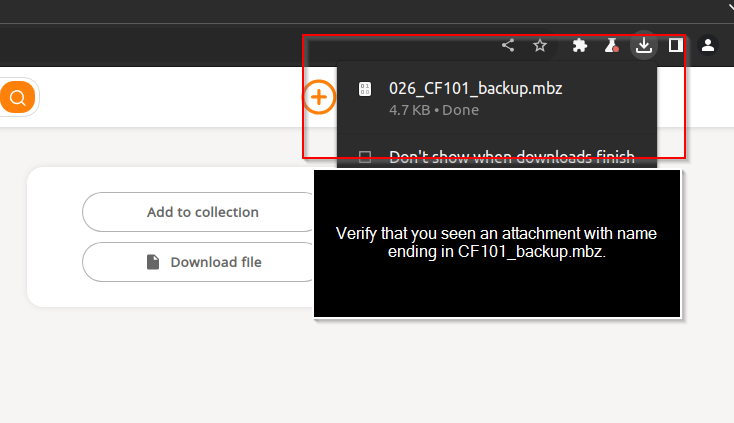Click the downloaded file type icon
Image resolution: width=734 pixels, height=423 pixels.
365,89
